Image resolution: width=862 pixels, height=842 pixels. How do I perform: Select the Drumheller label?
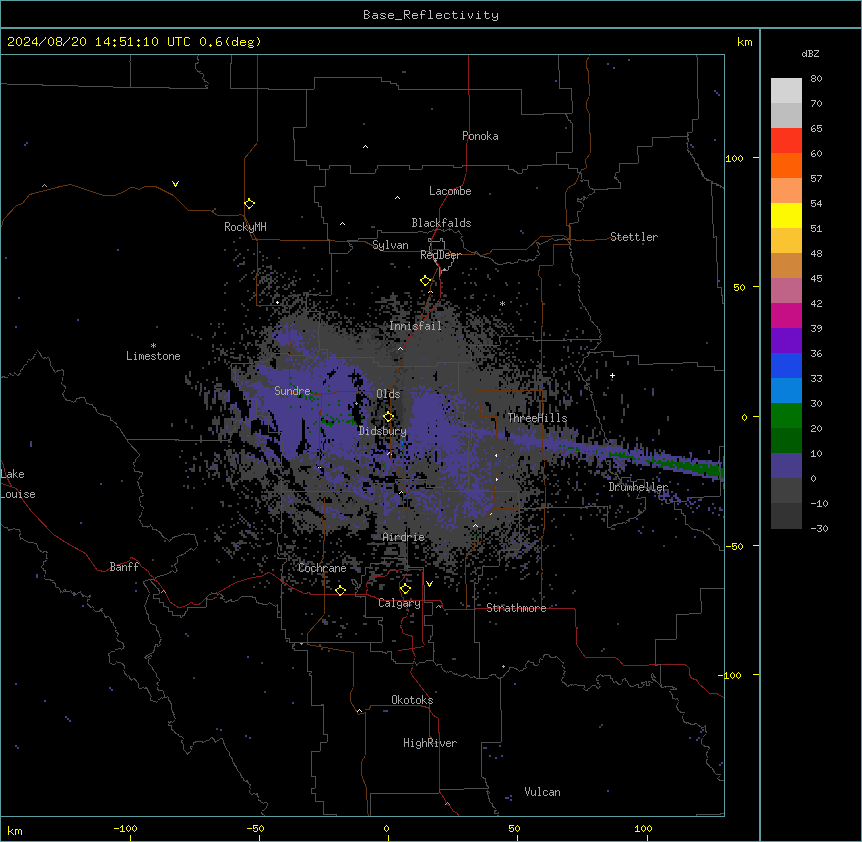tap(638, 487)
